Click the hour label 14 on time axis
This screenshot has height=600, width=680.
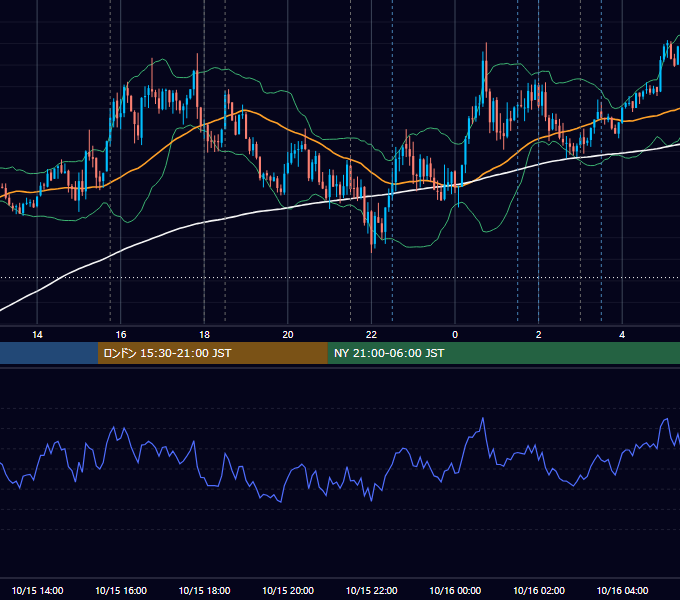(37, 335)
